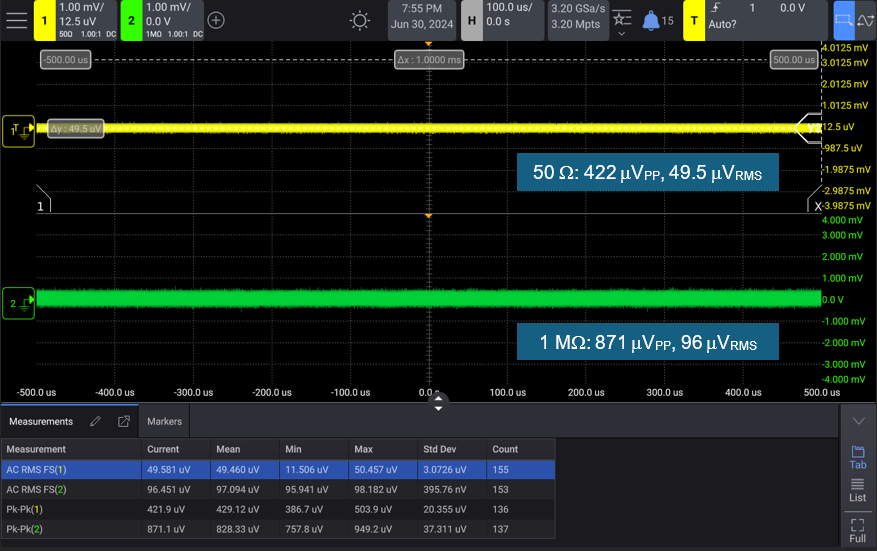Select the -500.00 us X cursor label

(65, 60)
